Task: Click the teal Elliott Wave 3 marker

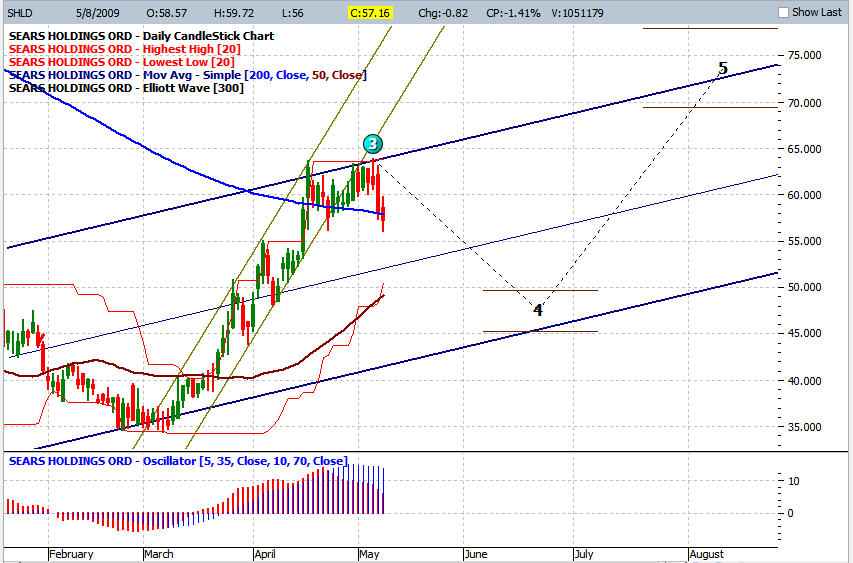Action: click(x=371, y=143)
